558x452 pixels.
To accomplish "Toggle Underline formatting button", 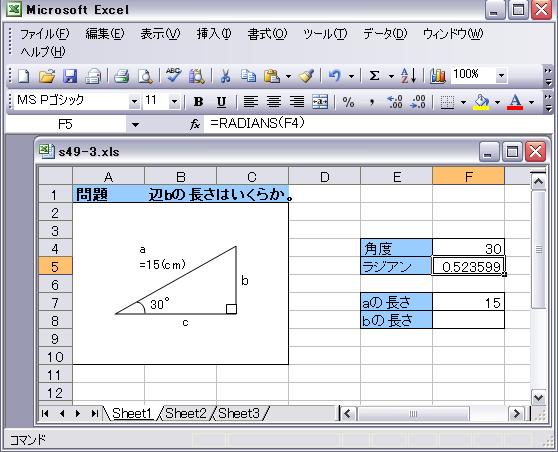I will tap(221, 102).
